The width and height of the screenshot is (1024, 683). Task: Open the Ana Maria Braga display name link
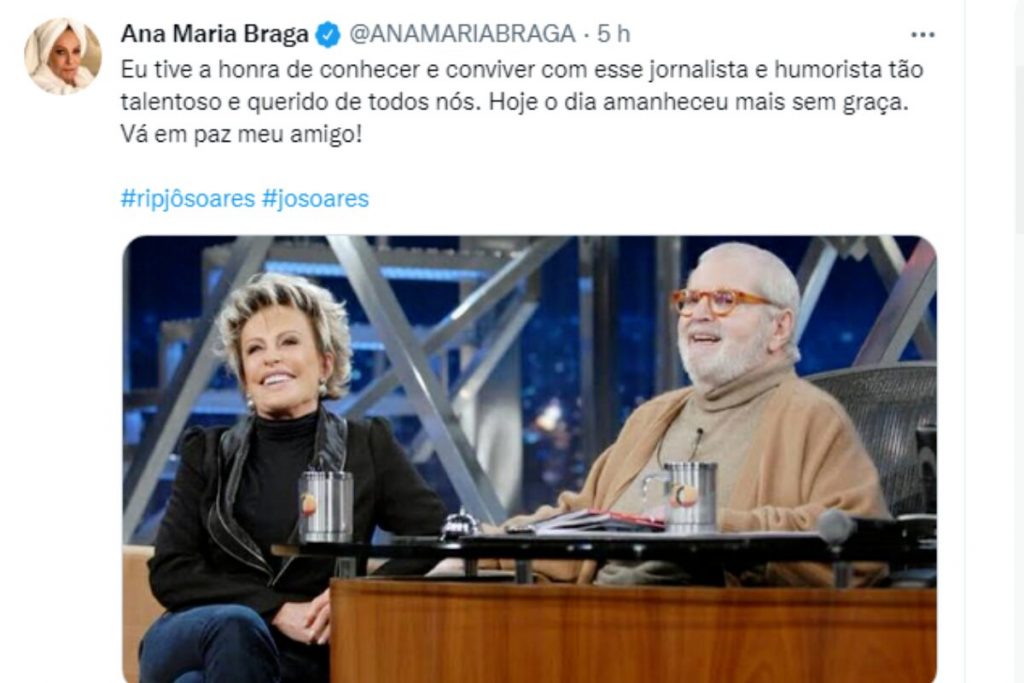[x=214, y=34]
